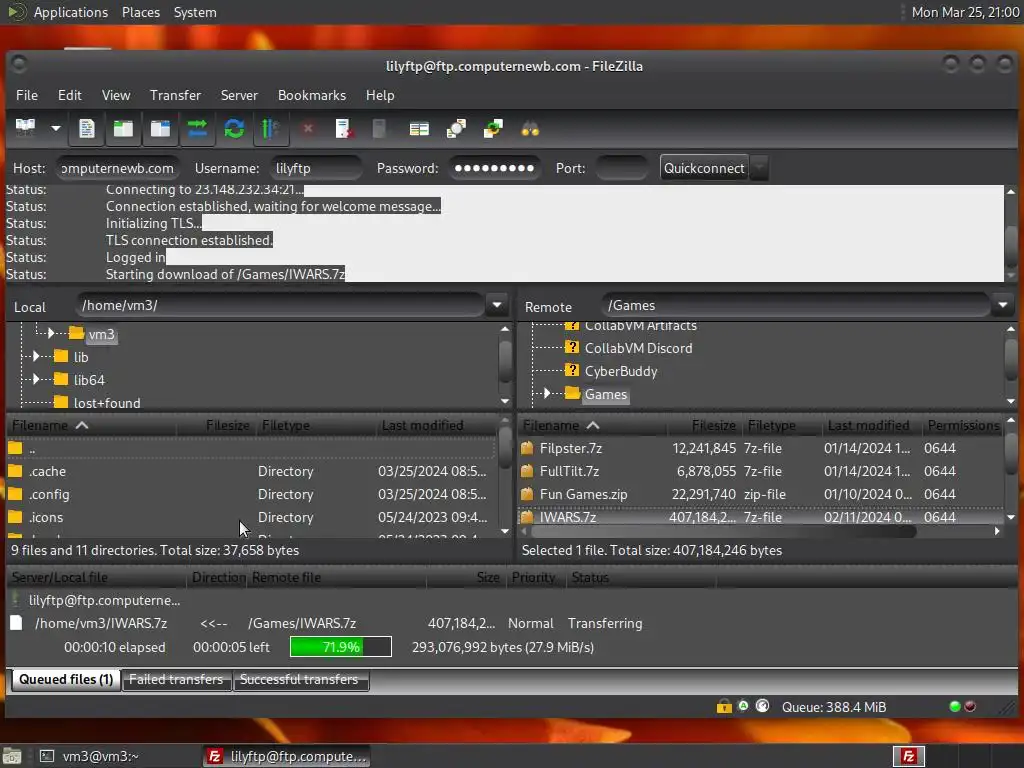Select lost+found in local tree
Viewport: 1024px width, 768px height.
(106, 403)
